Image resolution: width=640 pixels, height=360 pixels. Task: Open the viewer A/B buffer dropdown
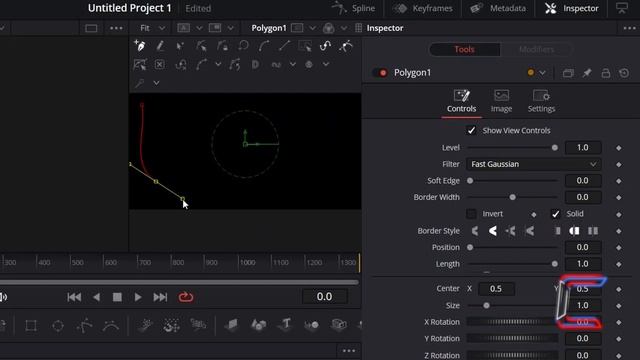(199, 28)
